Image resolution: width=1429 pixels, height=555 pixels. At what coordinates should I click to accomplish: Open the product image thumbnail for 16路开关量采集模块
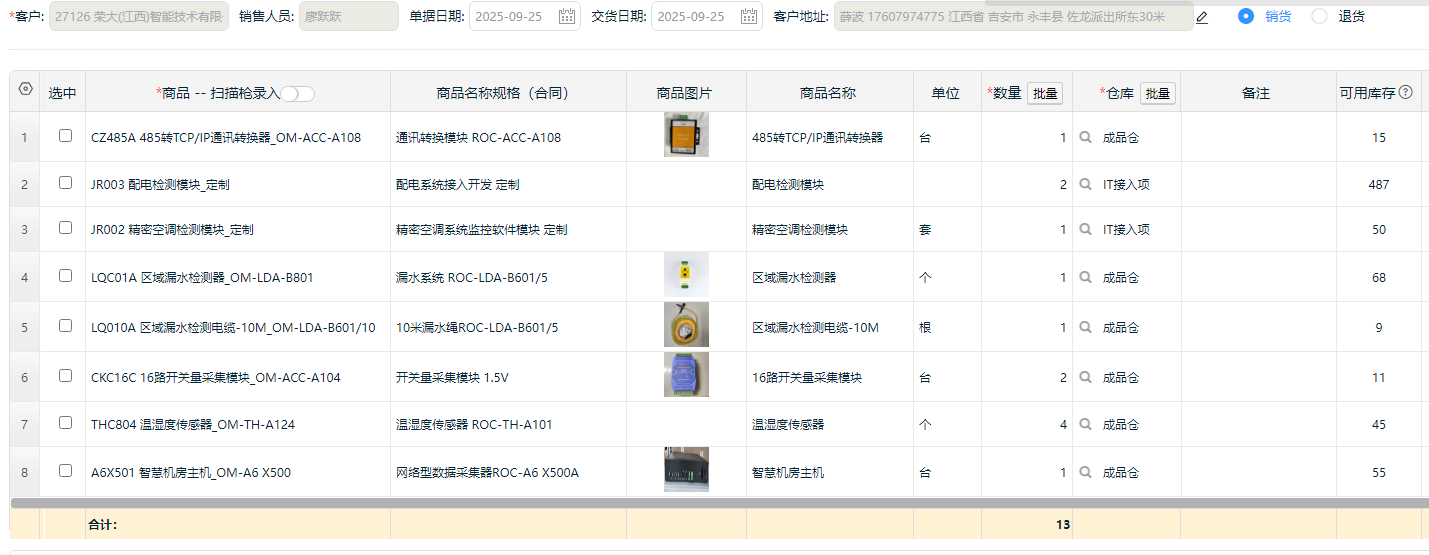click(x=686, y=375)
